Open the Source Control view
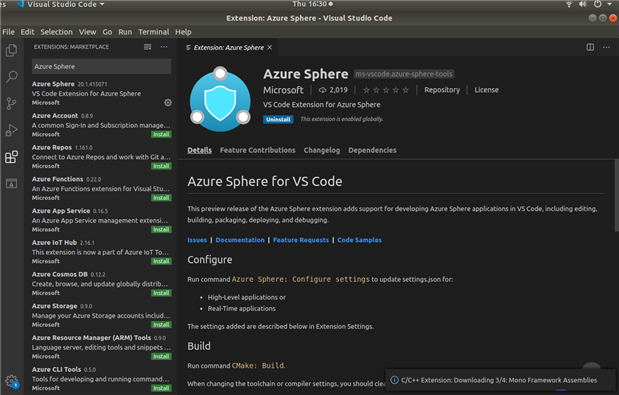619x395 pixels. [11, 103]
